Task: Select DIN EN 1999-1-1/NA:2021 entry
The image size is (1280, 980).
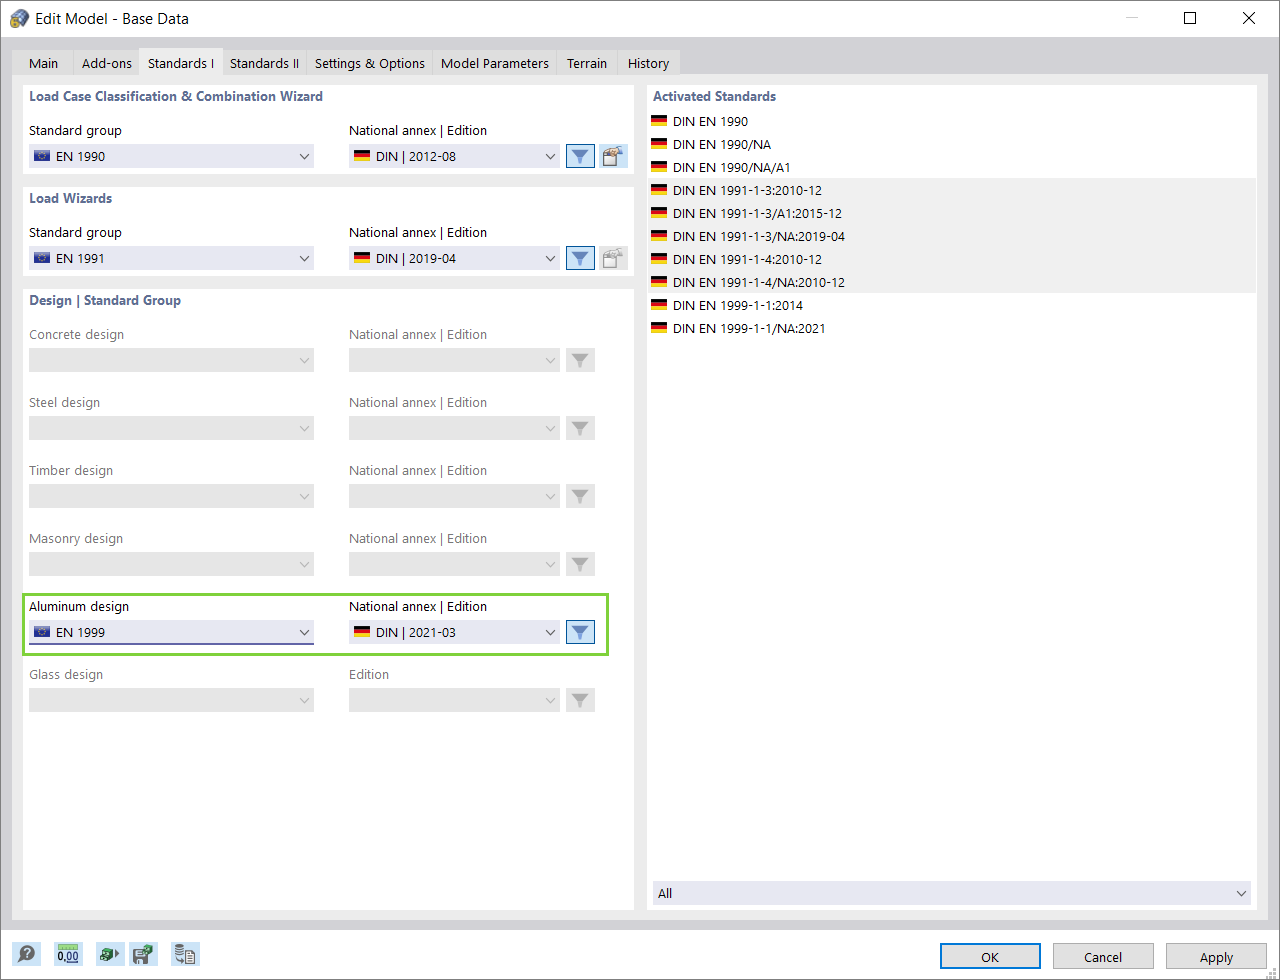Action: 952,328
